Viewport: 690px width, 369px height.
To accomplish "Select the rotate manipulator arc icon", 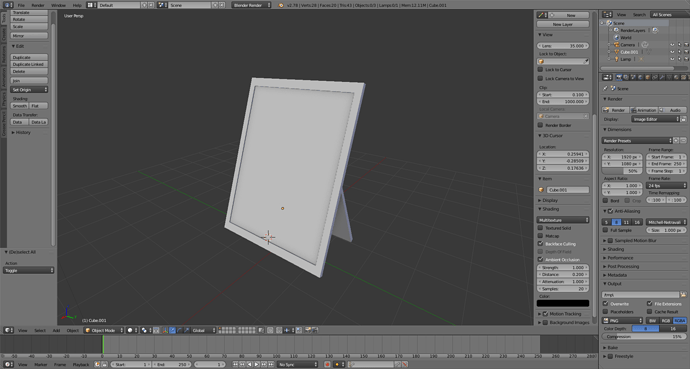I will coord(180,330).
